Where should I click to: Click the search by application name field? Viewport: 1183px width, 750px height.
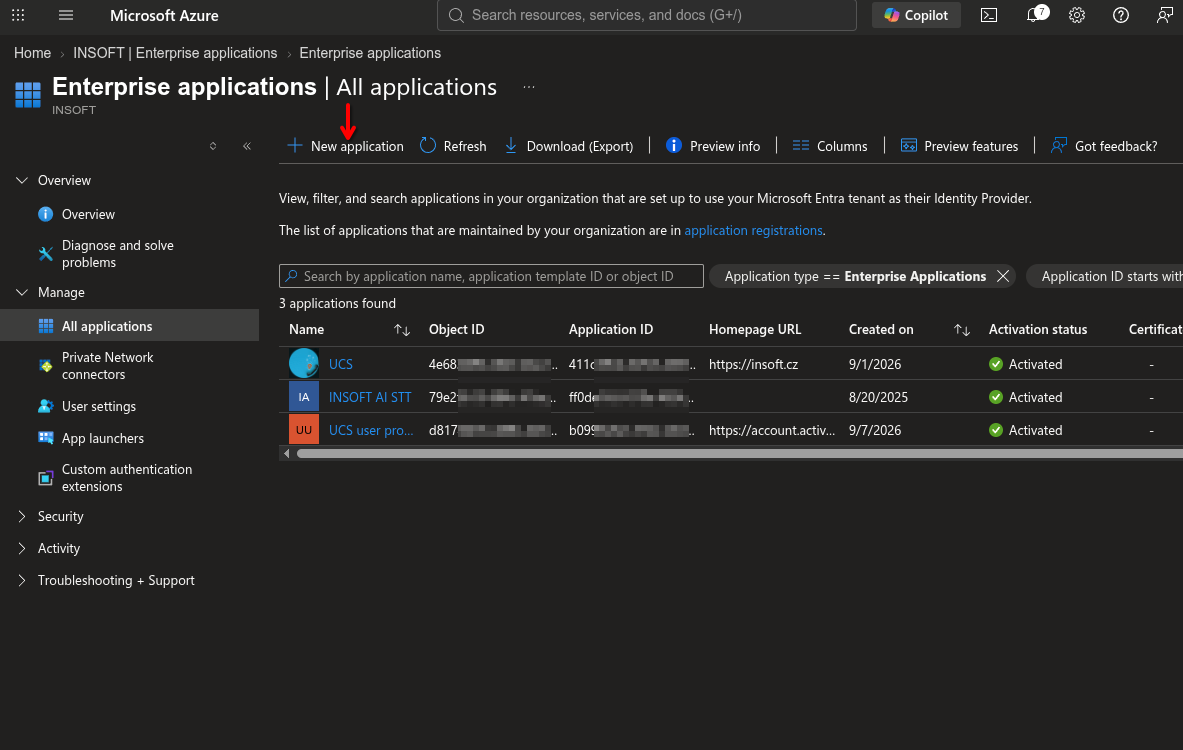tap(491, 276)
